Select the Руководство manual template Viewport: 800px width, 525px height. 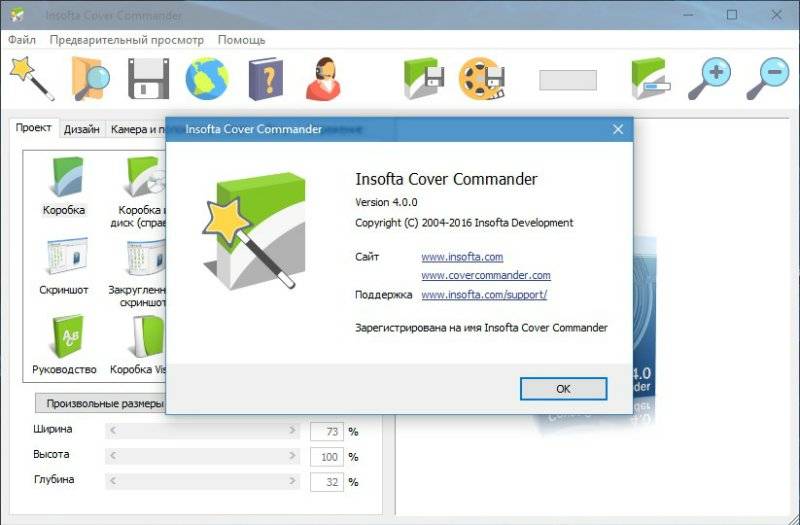[64, 345]
